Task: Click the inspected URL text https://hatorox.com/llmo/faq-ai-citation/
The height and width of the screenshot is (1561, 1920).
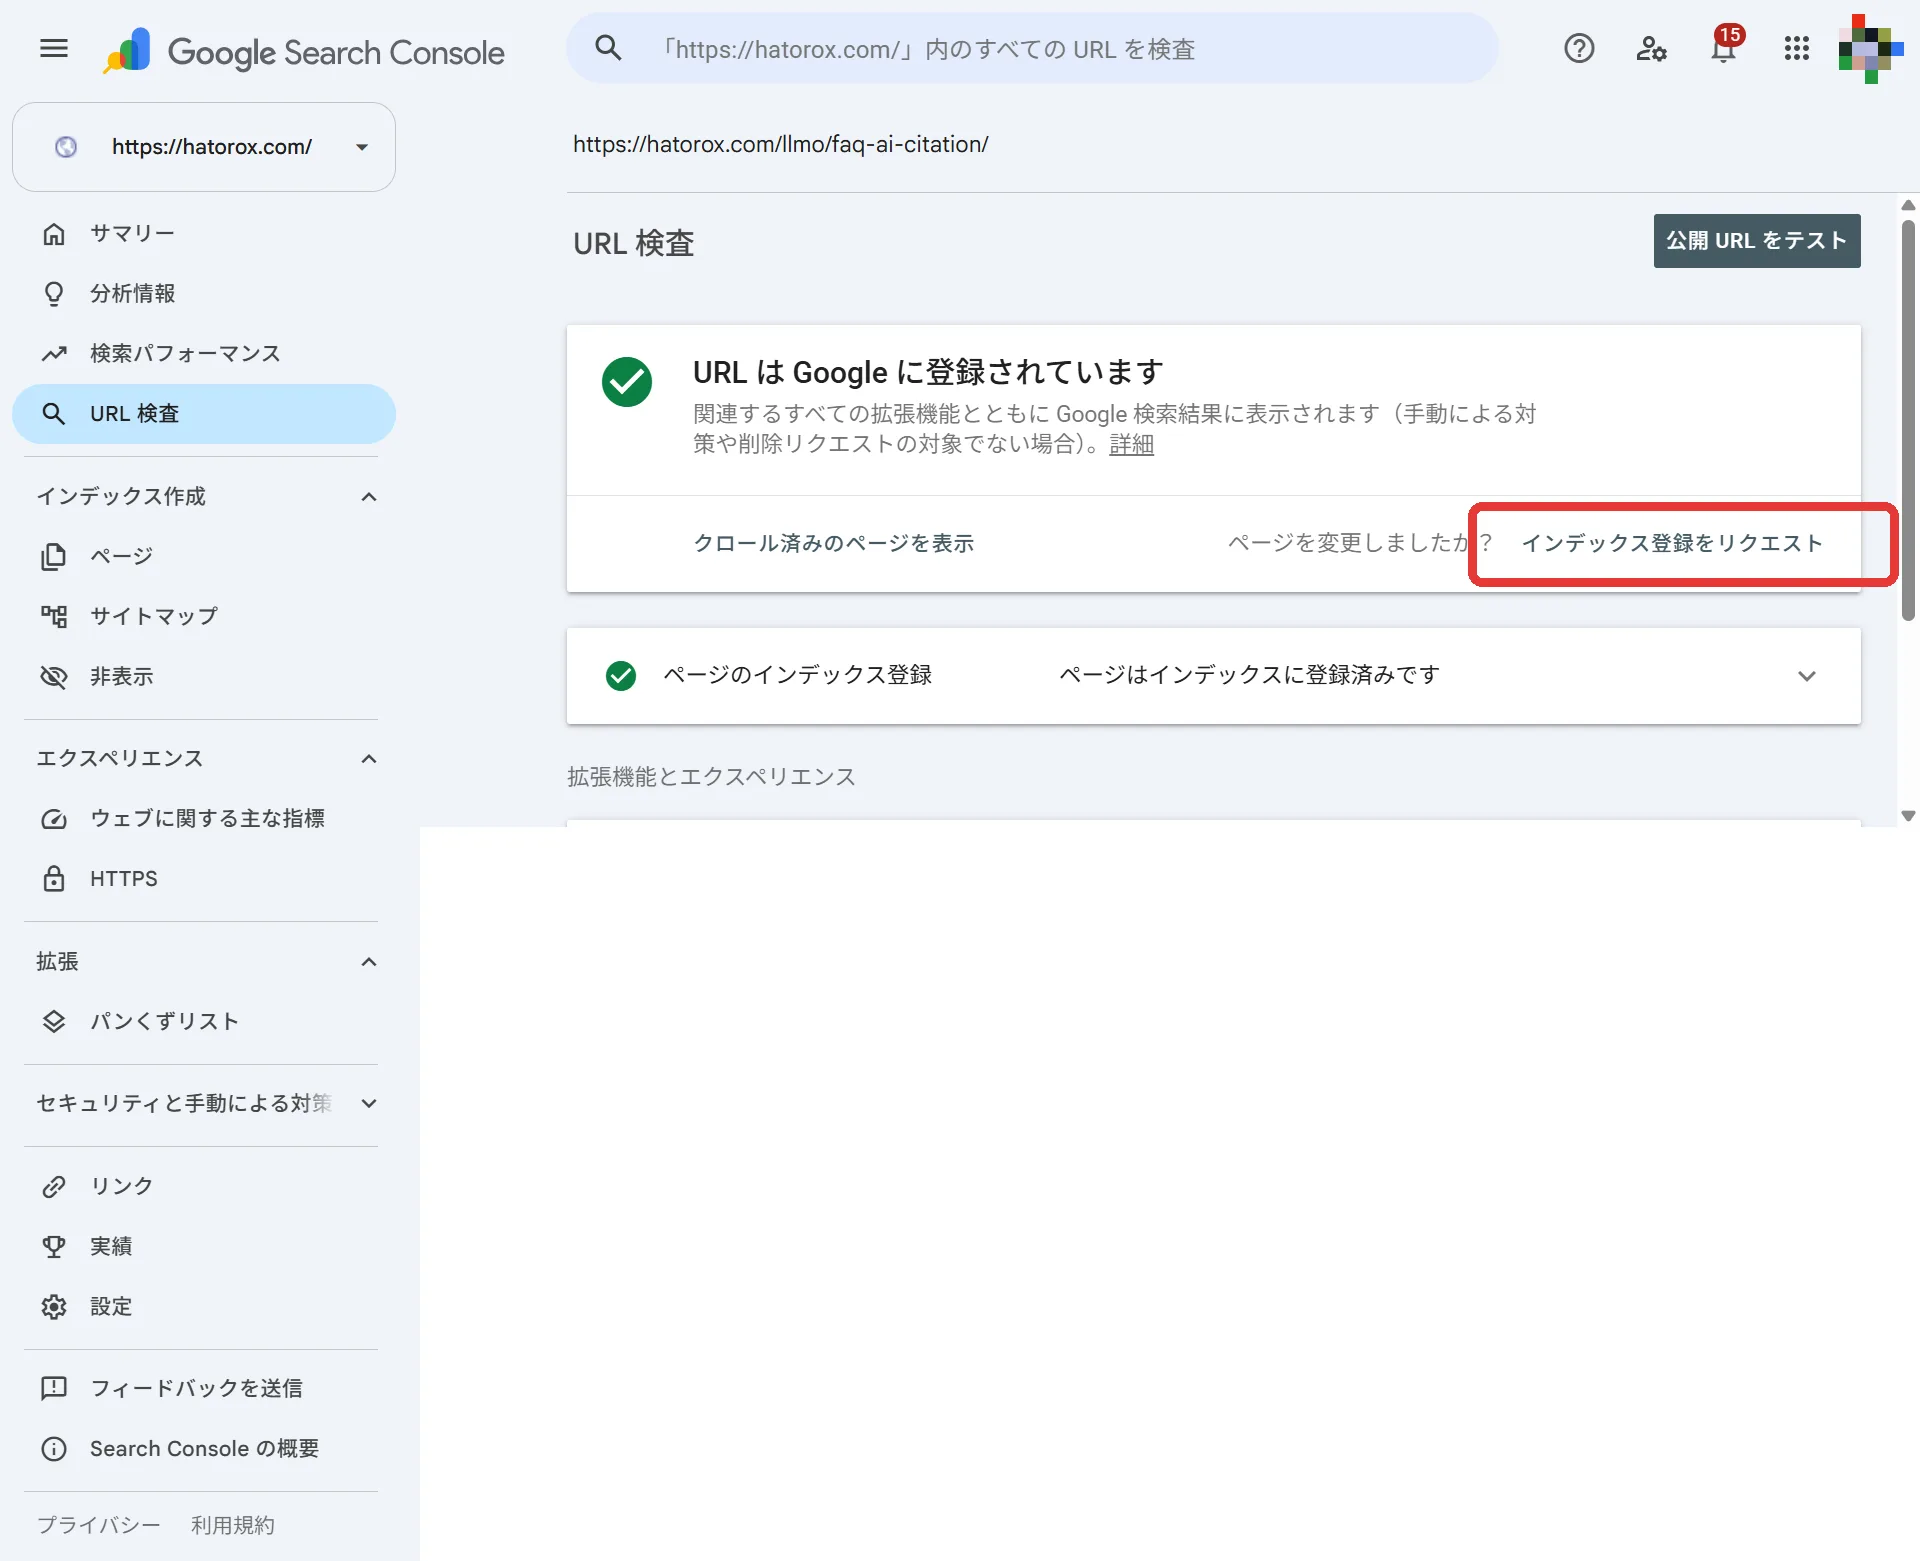Action: coord(781,144)
